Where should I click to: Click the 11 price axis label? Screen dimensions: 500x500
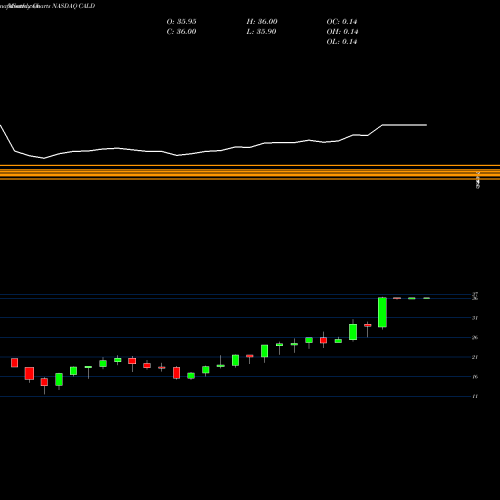pos(475,397)
